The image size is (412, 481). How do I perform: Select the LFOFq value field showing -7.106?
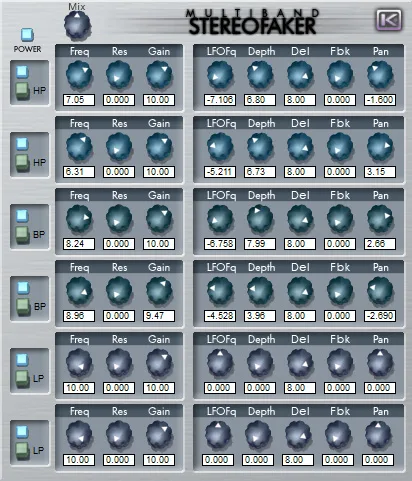pyautogui.click(x=220, y=100)
